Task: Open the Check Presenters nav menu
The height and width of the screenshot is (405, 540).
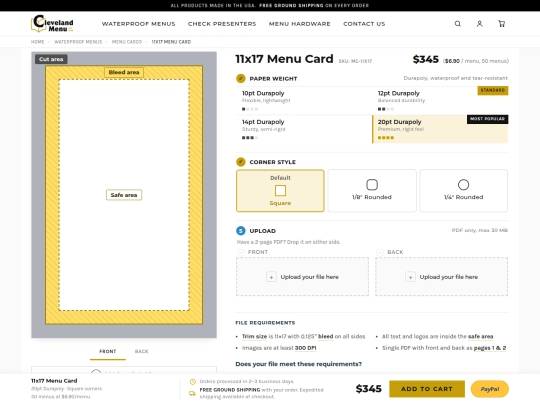Action: pyautogui.click(x=222, y=24)
